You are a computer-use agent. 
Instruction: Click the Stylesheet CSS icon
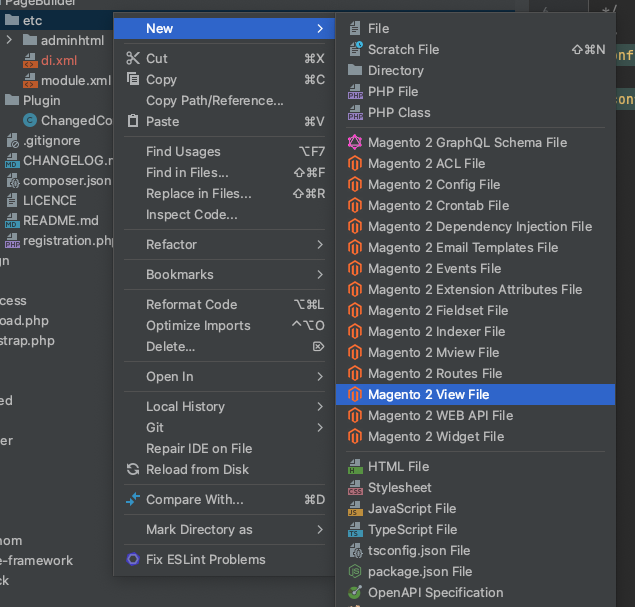(x=355, y=488)
